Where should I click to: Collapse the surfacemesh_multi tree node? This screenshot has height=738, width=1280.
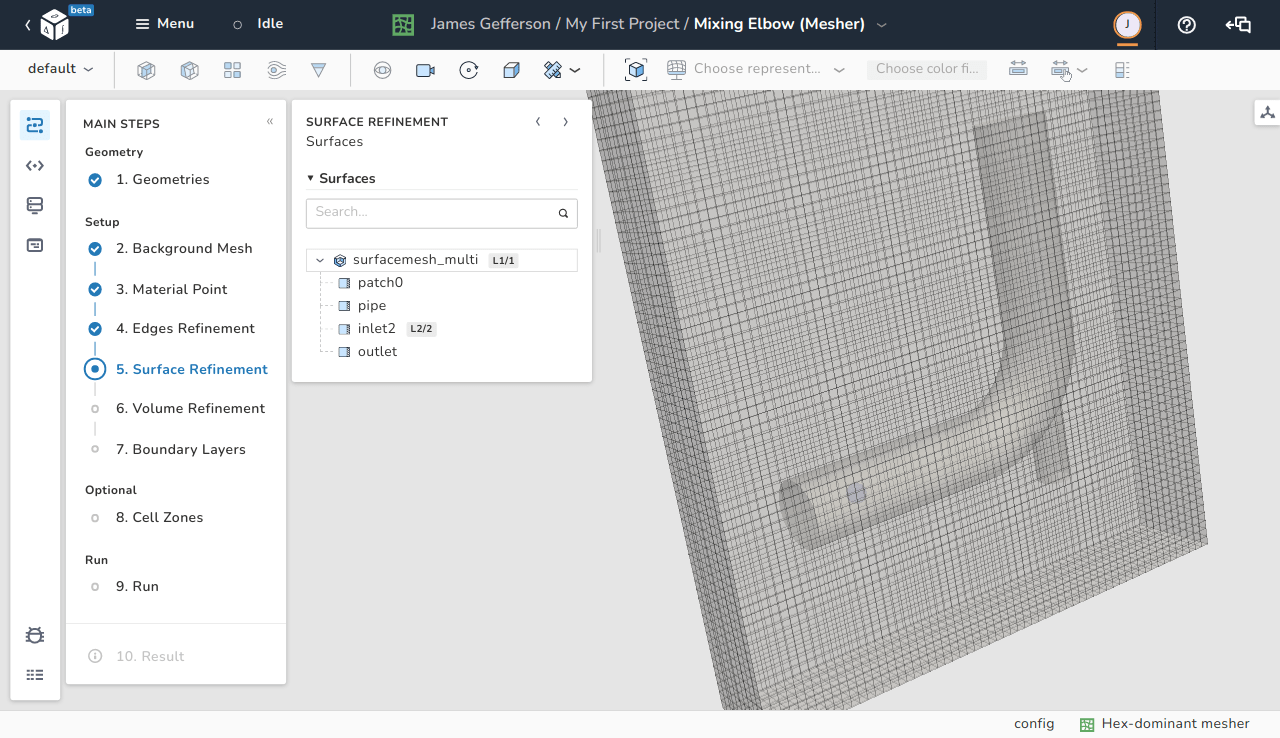tap(320, 260)
